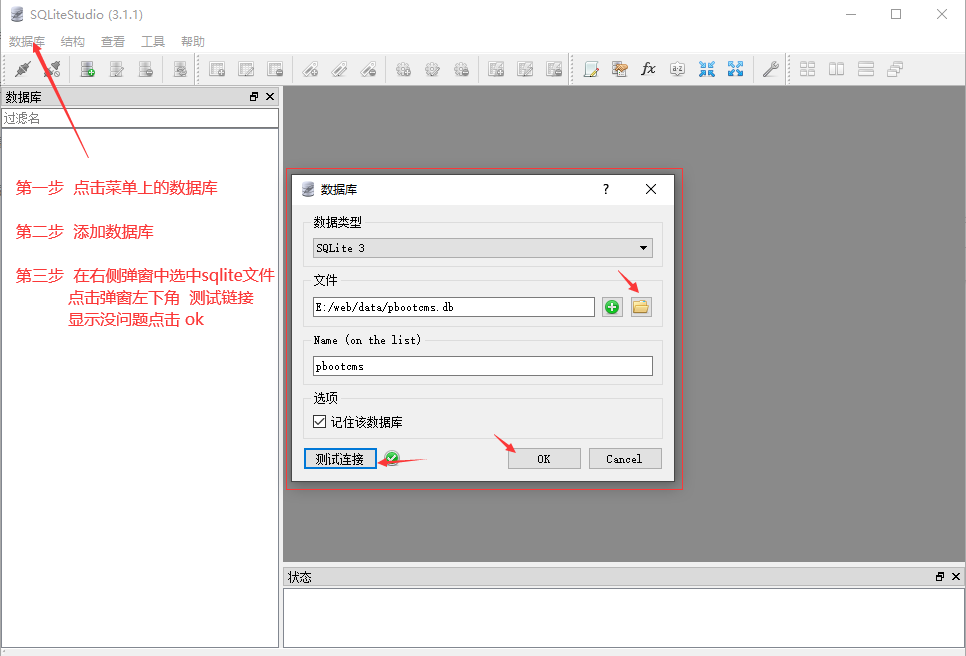Click the 过滤名 filter input box
Screen dimensions: 966x656
[x=140, y=118]
